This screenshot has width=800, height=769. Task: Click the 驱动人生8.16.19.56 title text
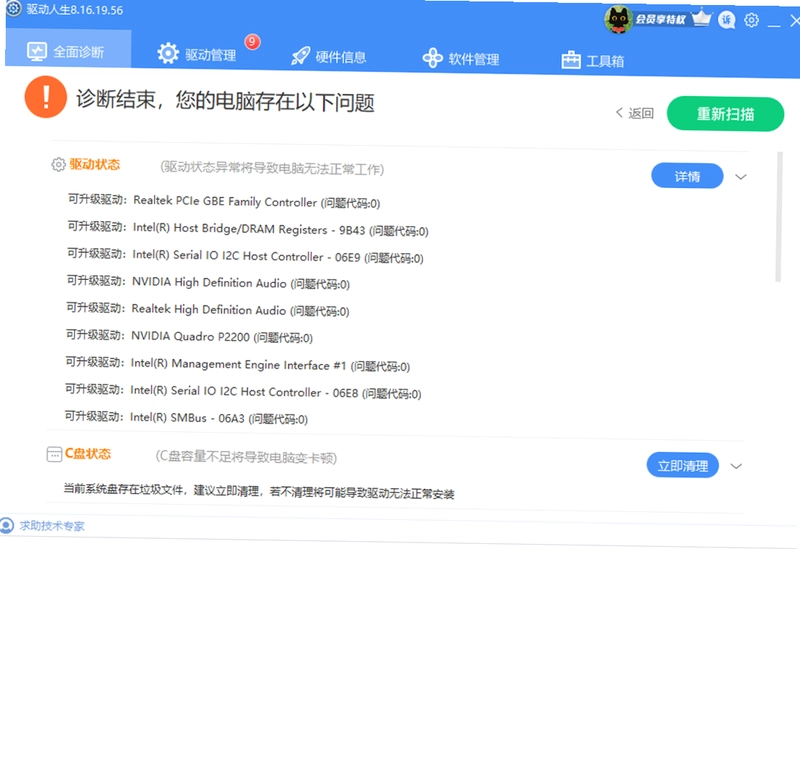74,10
